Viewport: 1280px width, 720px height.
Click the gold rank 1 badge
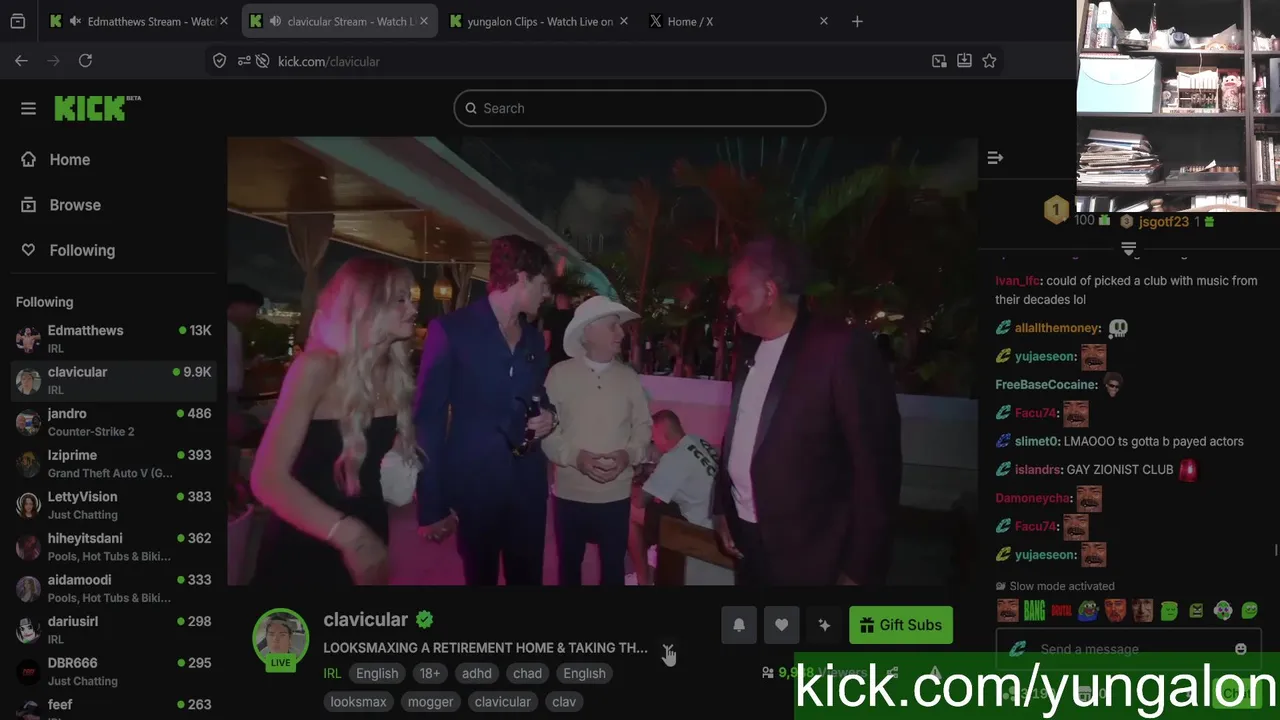click(x=1056, y=210)
